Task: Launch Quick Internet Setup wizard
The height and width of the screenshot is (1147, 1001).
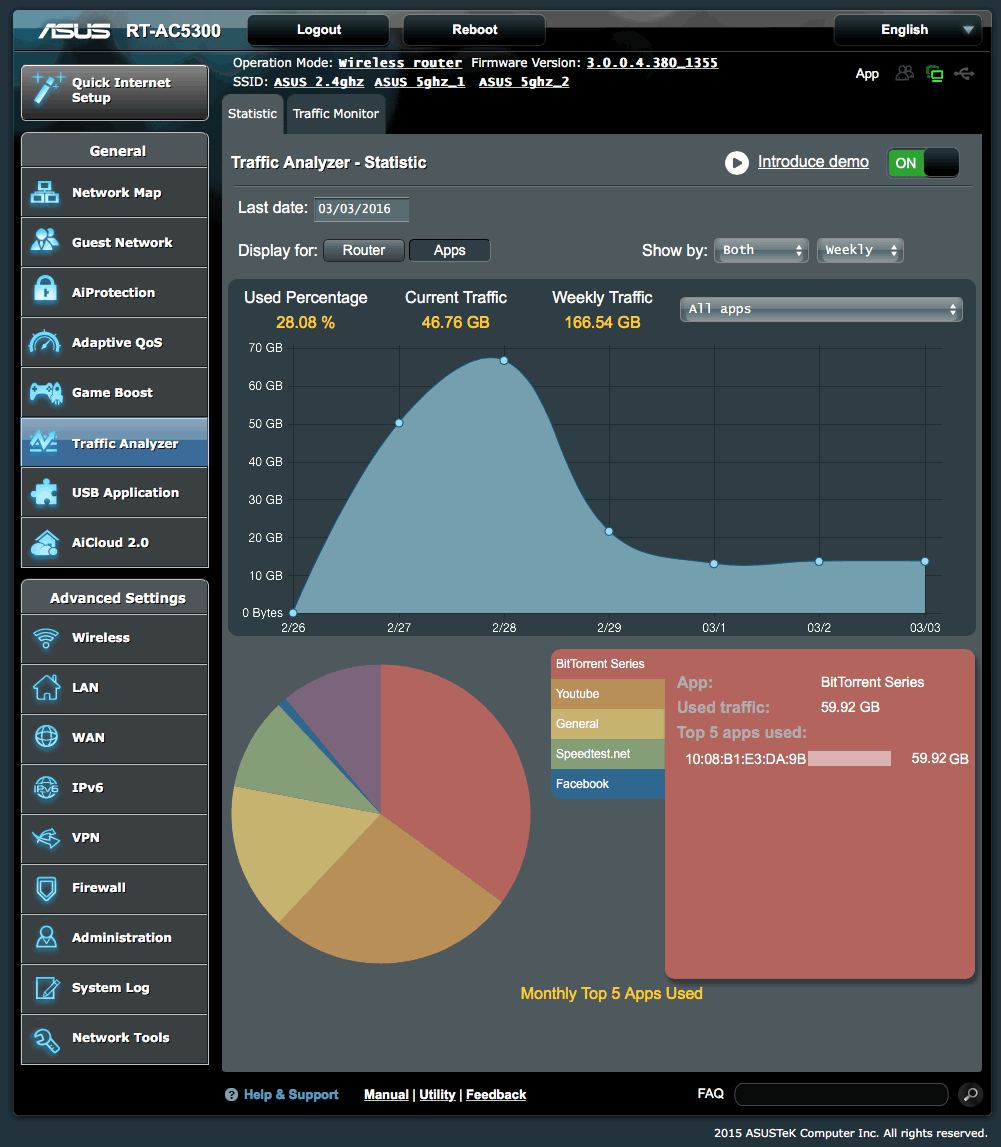Action: (114, 92)
